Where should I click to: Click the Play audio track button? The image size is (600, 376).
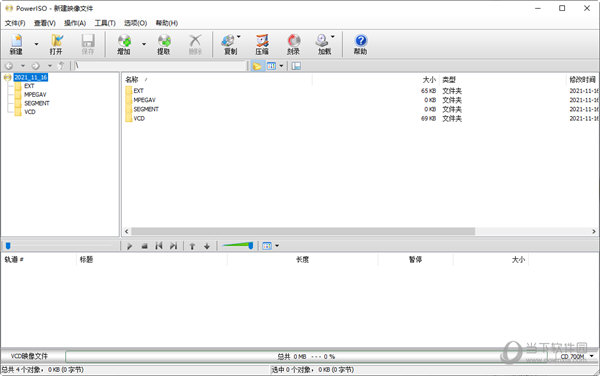129,246
